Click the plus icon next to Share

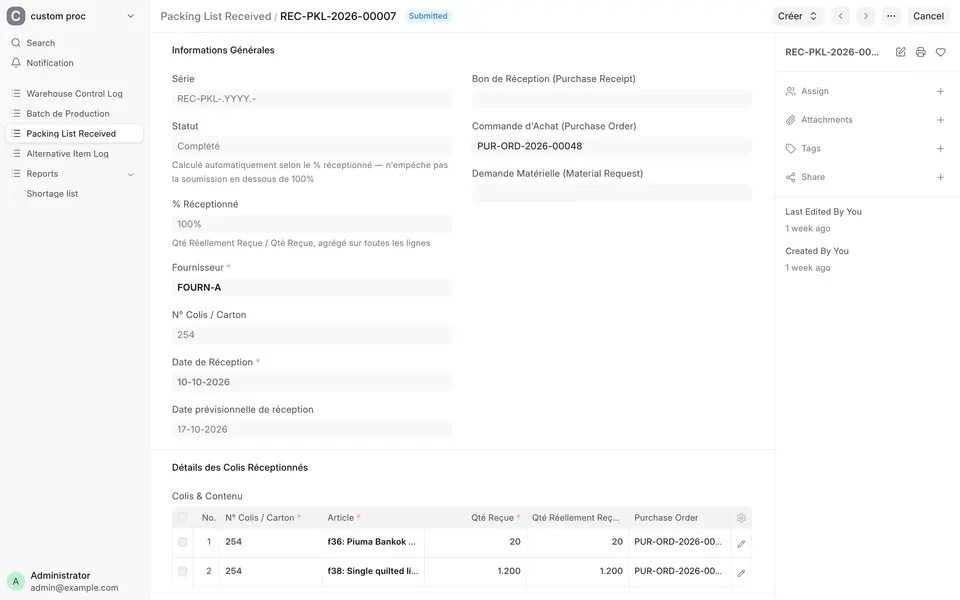940,177
